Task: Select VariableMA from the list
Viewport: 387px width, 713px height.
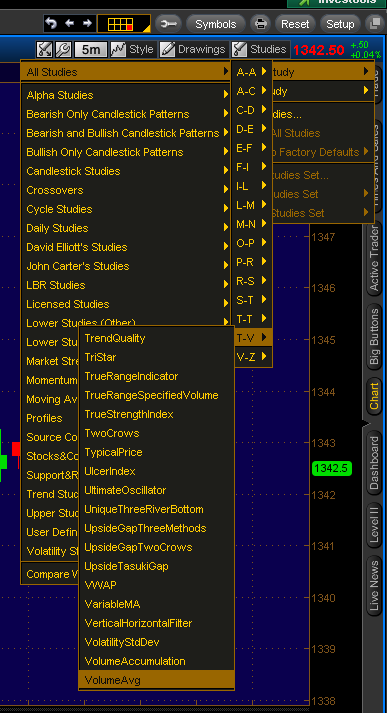Action: click(x=156, y=604)
